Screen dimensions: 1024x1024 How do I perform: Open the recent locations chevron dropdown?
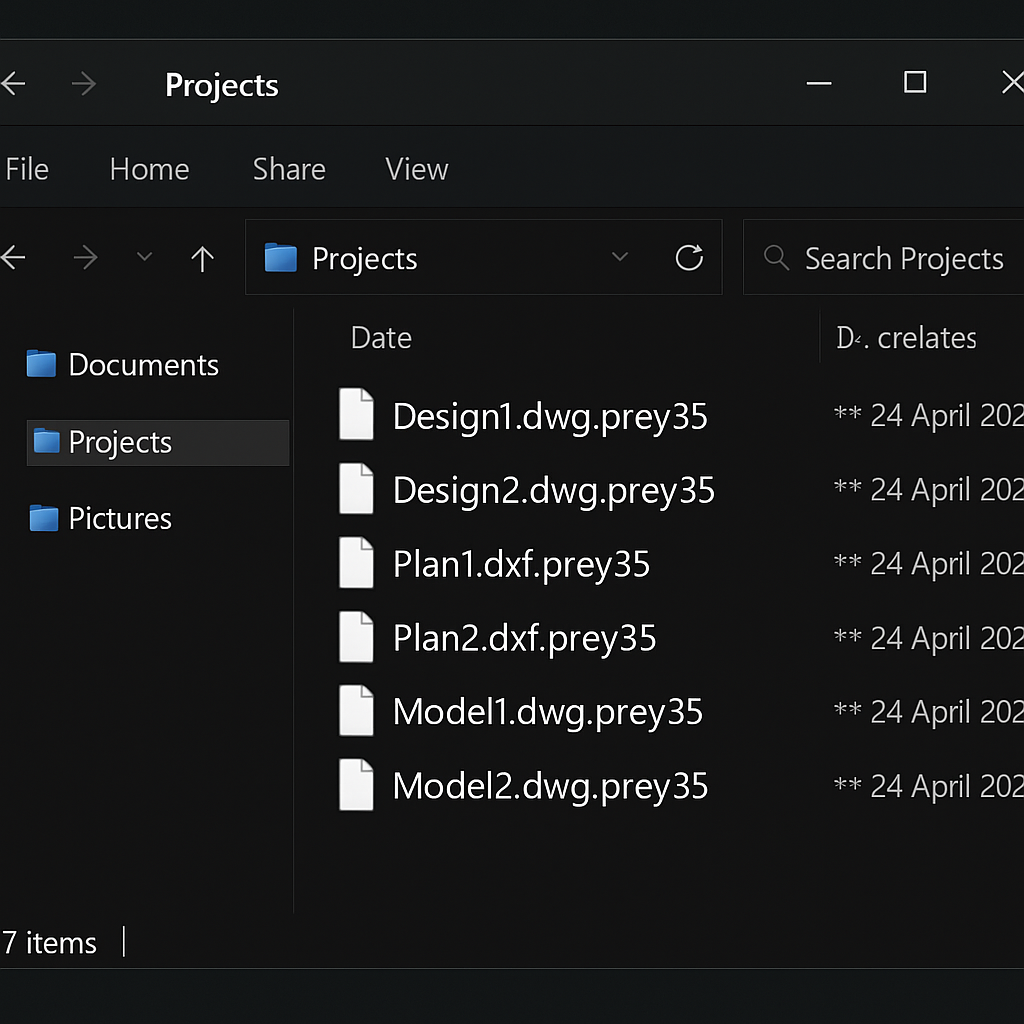tap(144, 258)
